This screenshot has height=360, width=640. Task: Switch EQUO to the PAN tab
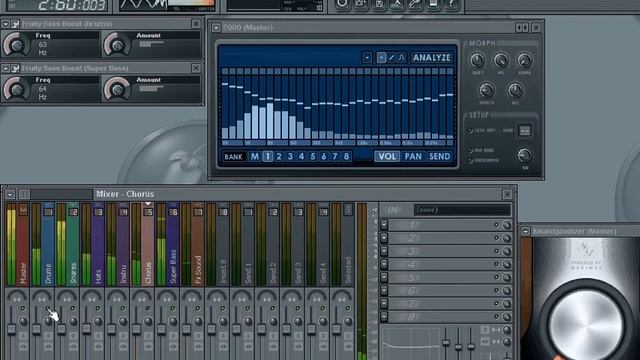[413, 156]
